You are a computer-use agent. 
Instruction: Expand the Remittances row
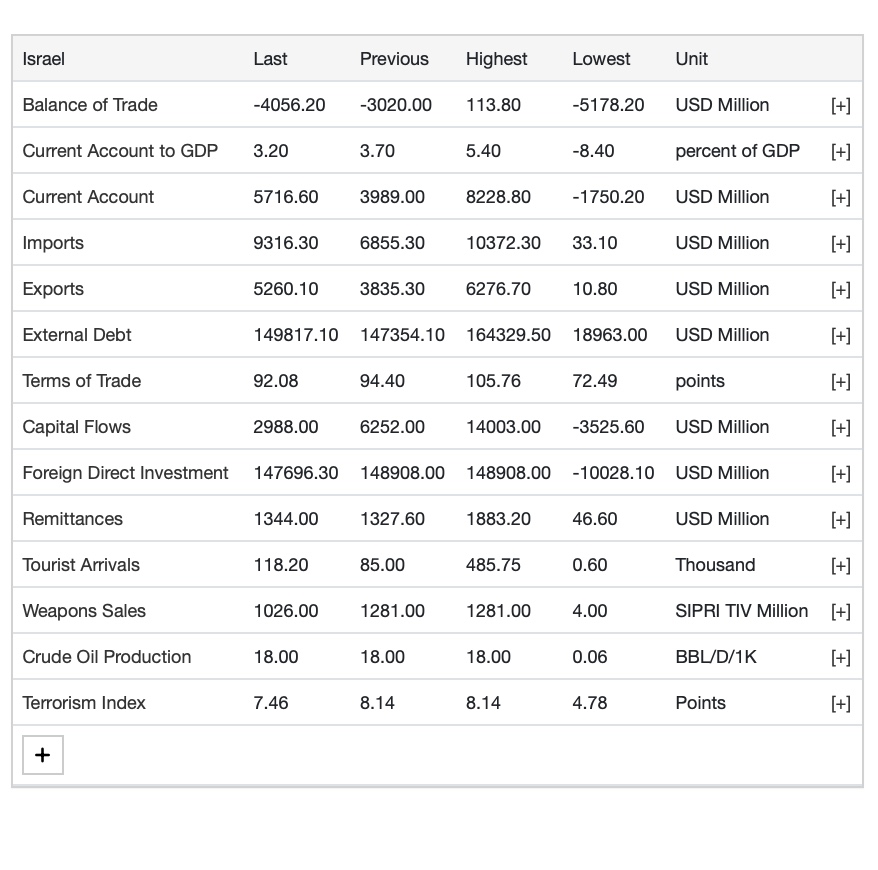(x=840, y=520)
